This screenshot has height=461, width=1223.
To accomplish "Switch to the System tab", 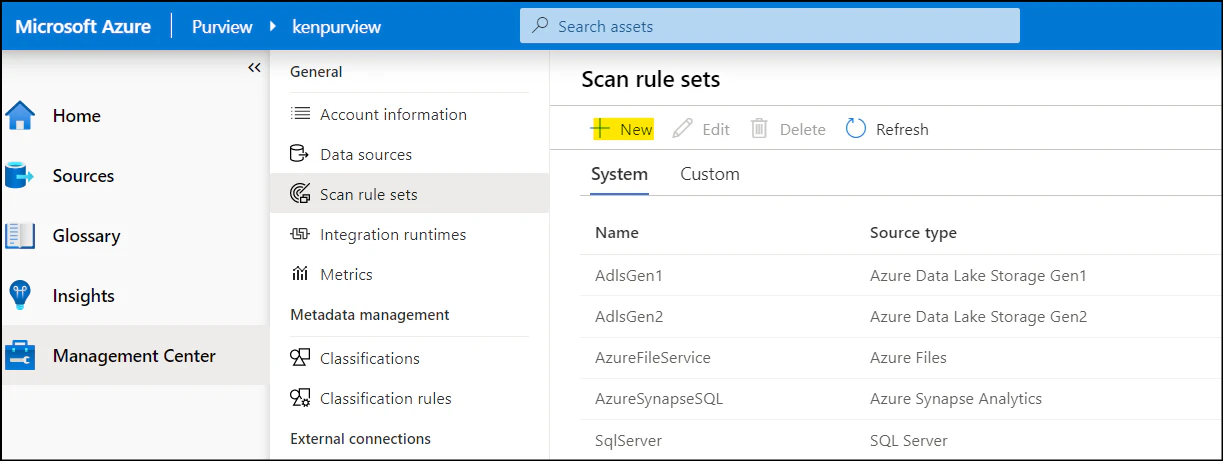I will [619, 174].
